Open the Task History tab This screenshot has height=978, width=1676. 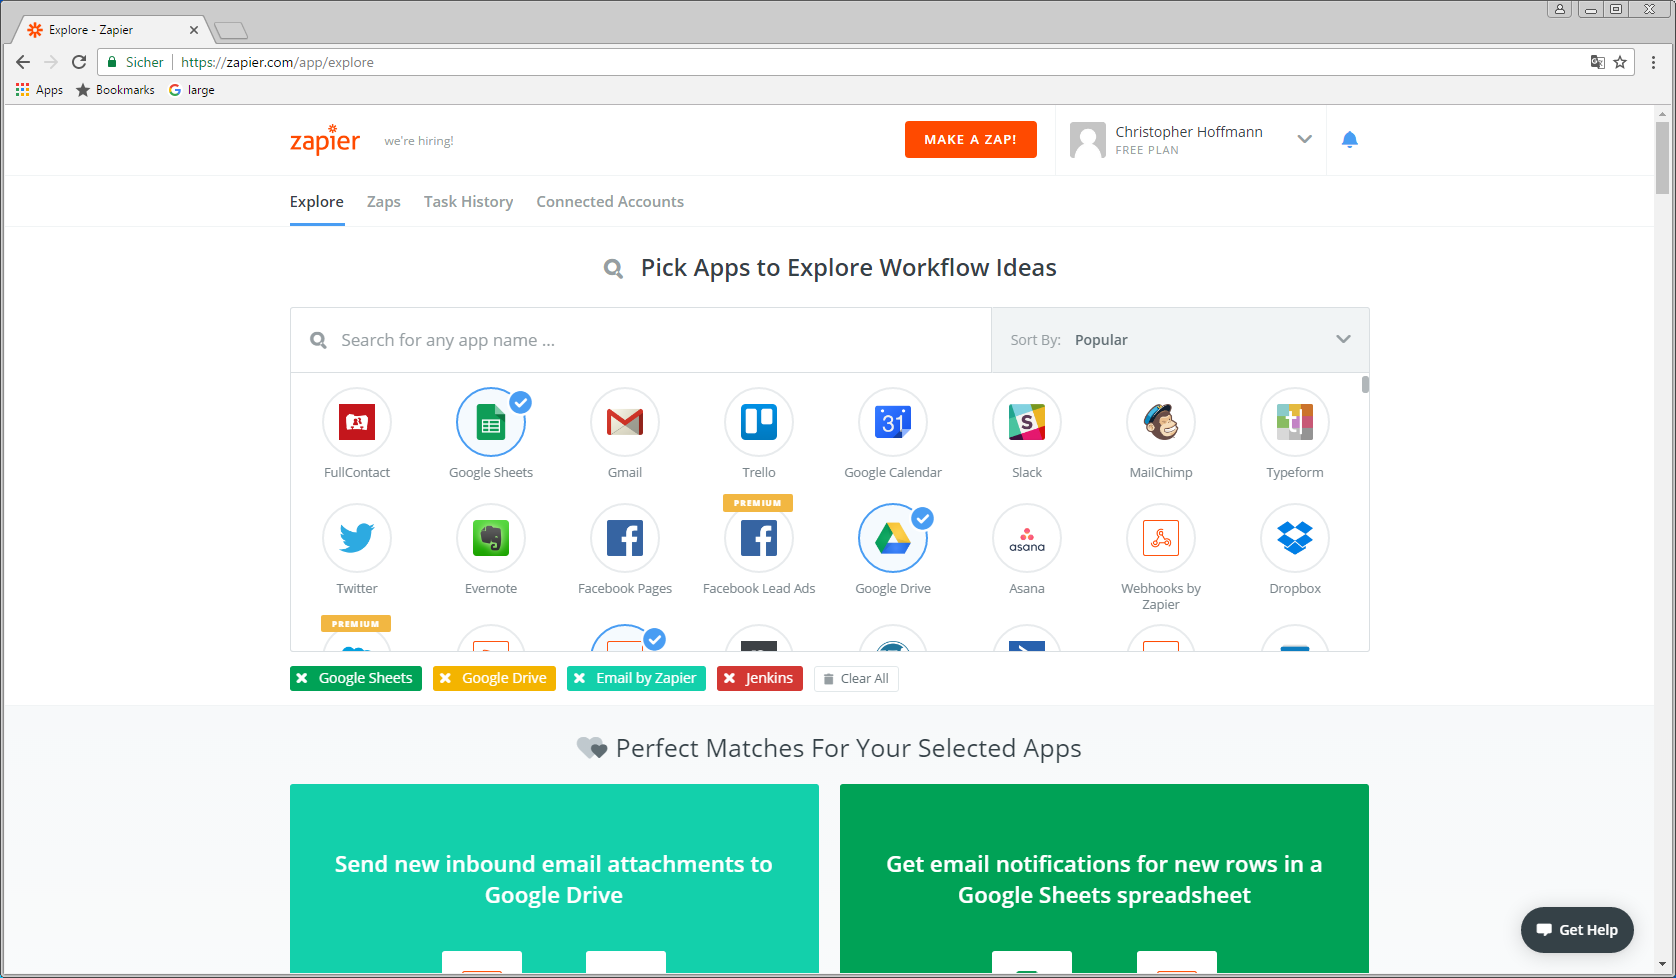click(x=468, y=202)
